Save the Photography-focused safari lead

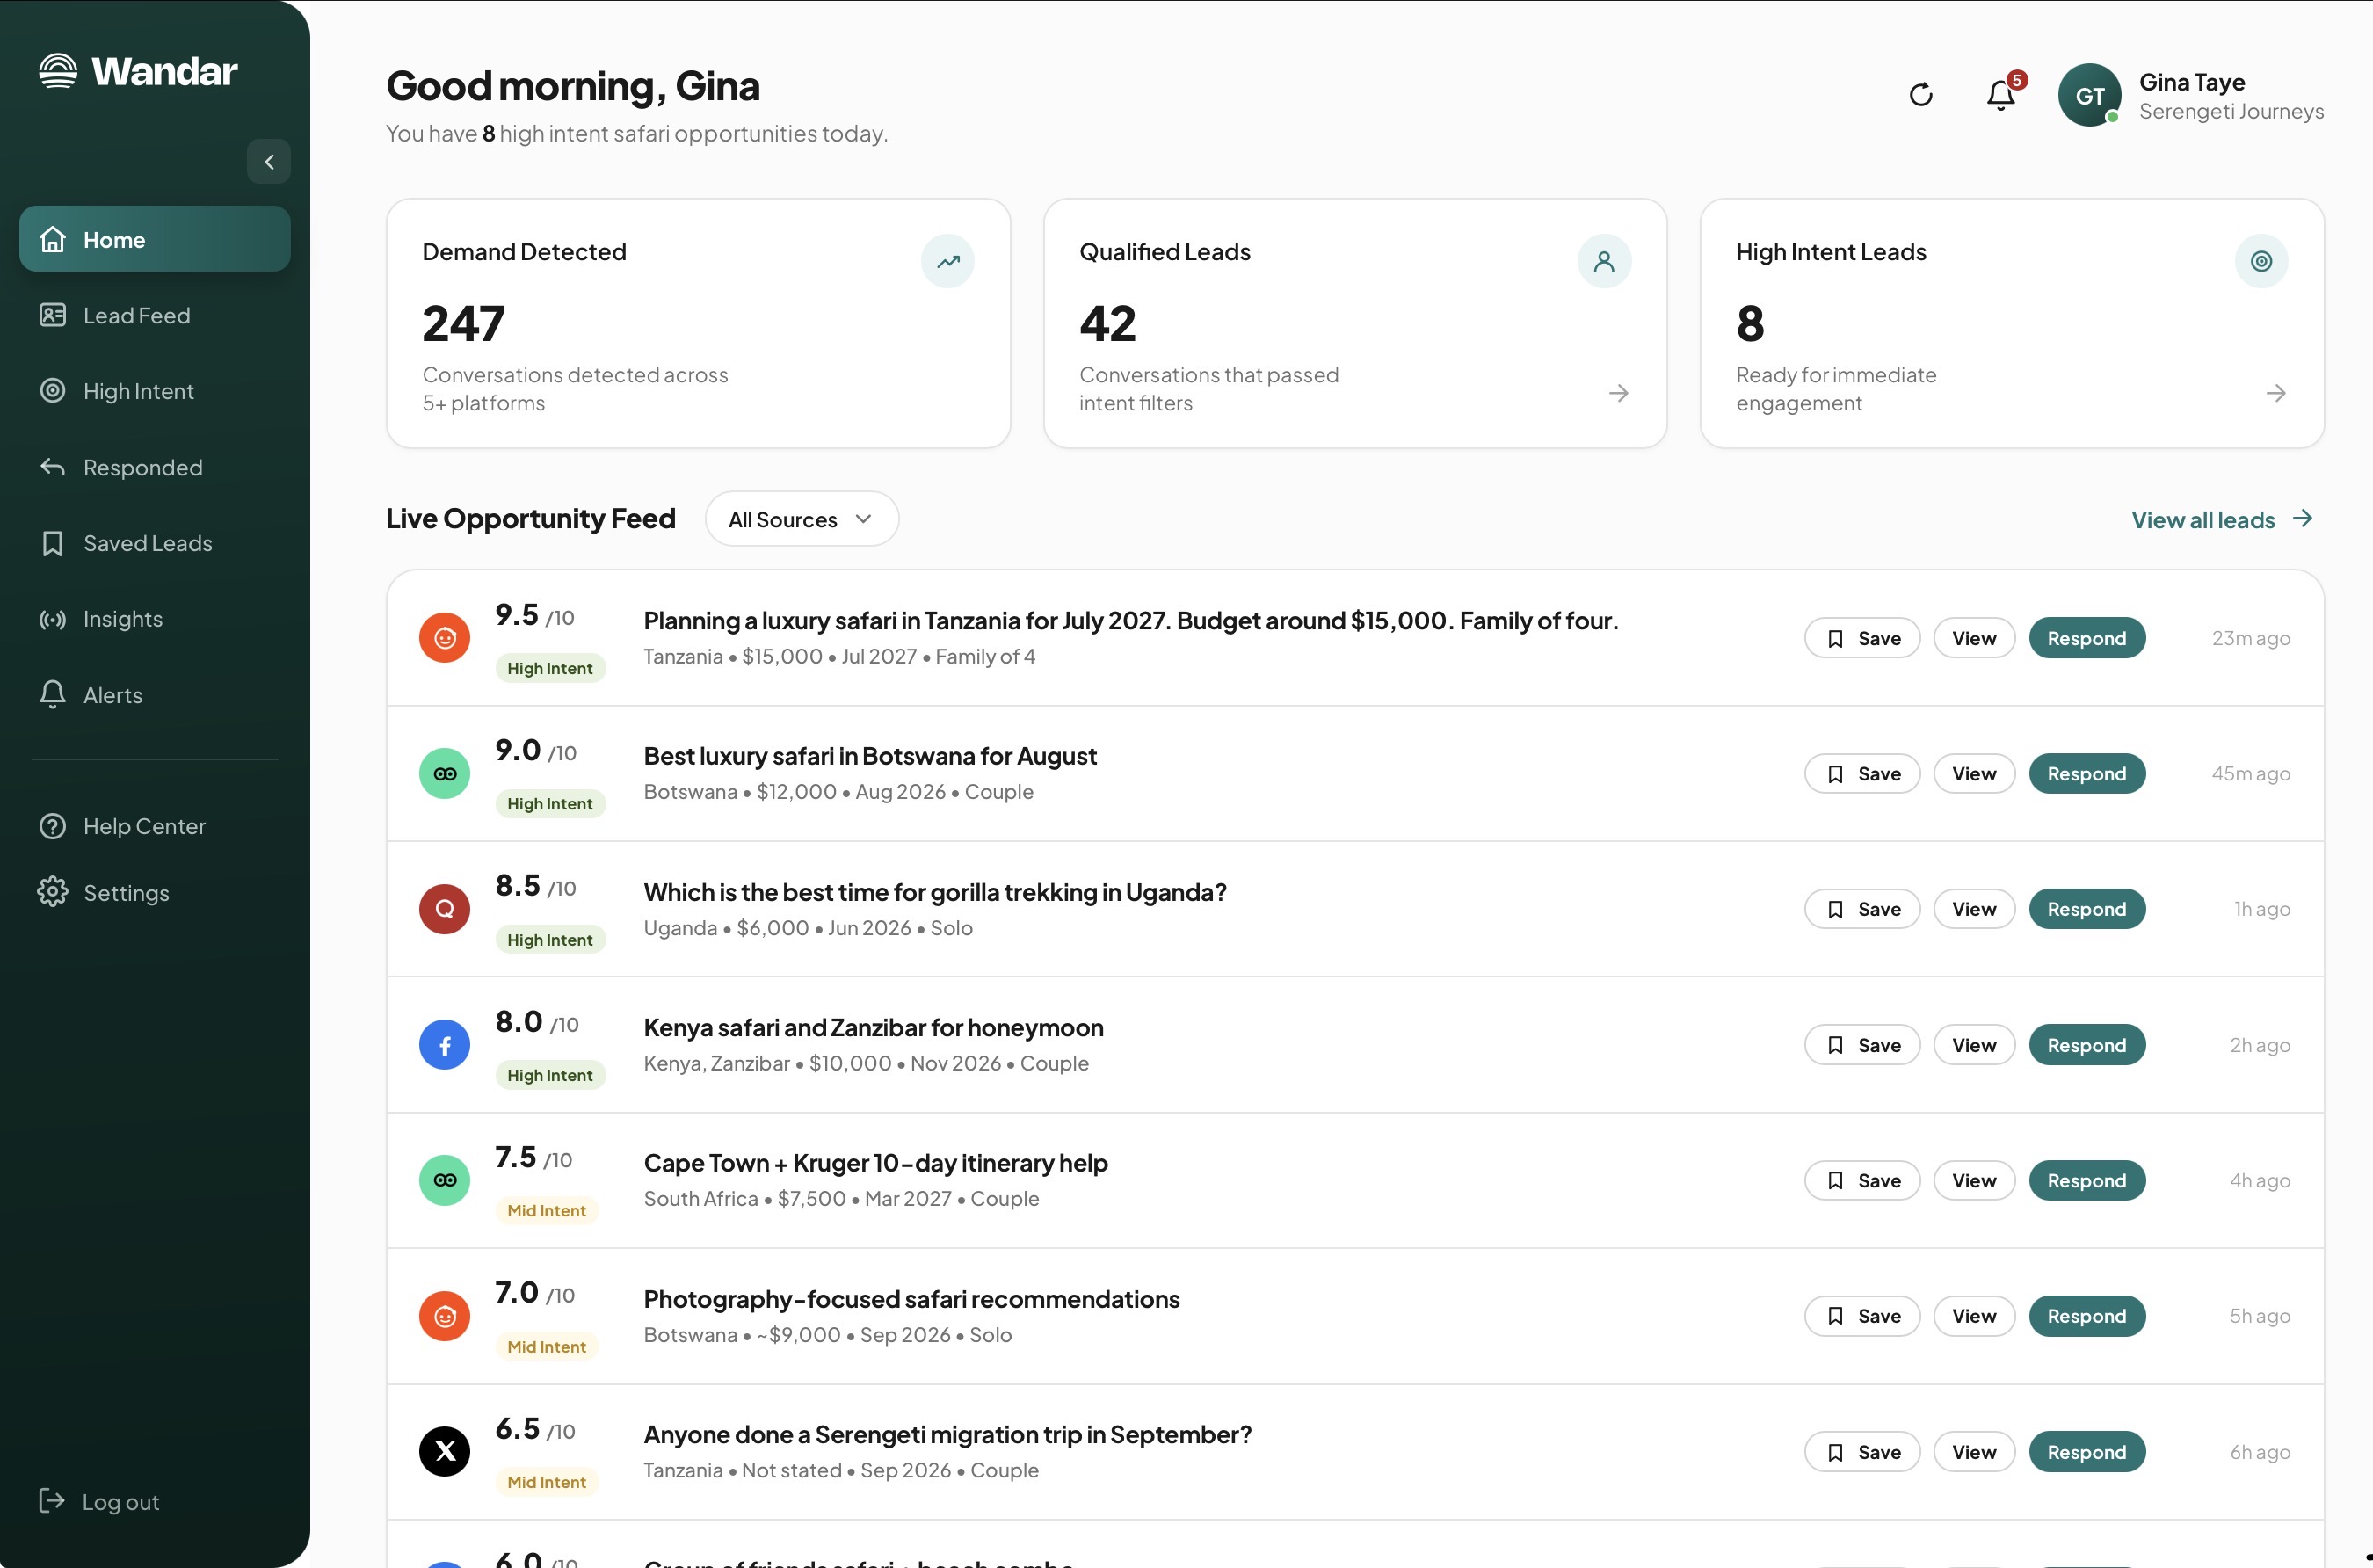click(x=1862, y=1316)
